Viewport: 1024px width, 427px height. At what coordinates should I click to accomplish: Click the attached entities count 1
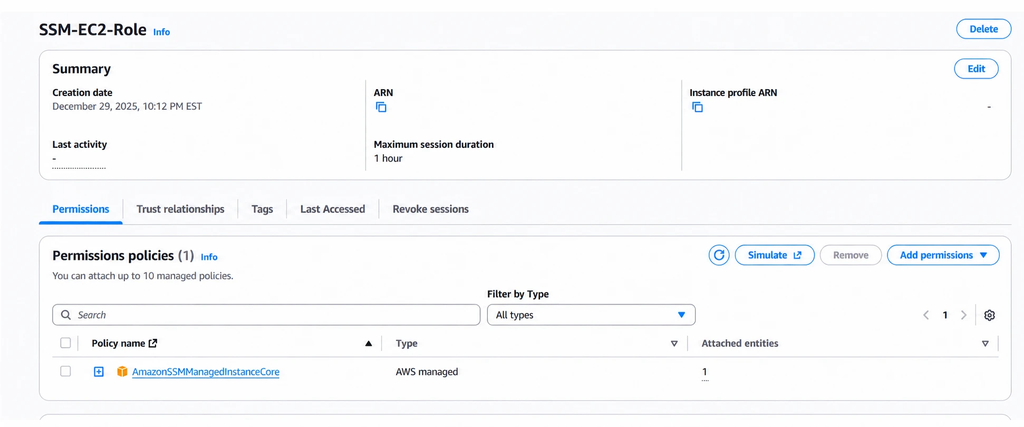[x=705, y=372]
